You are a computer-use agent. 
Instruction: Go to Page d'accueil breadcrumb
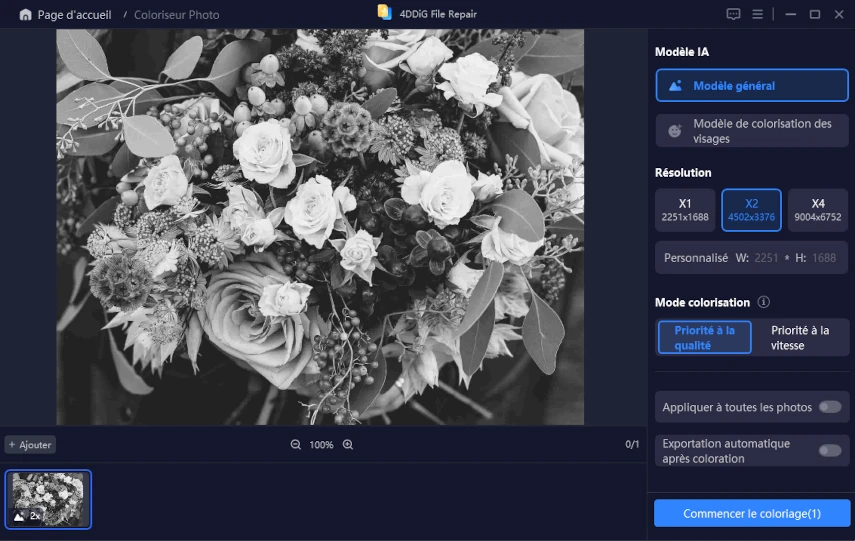(74, 15)
